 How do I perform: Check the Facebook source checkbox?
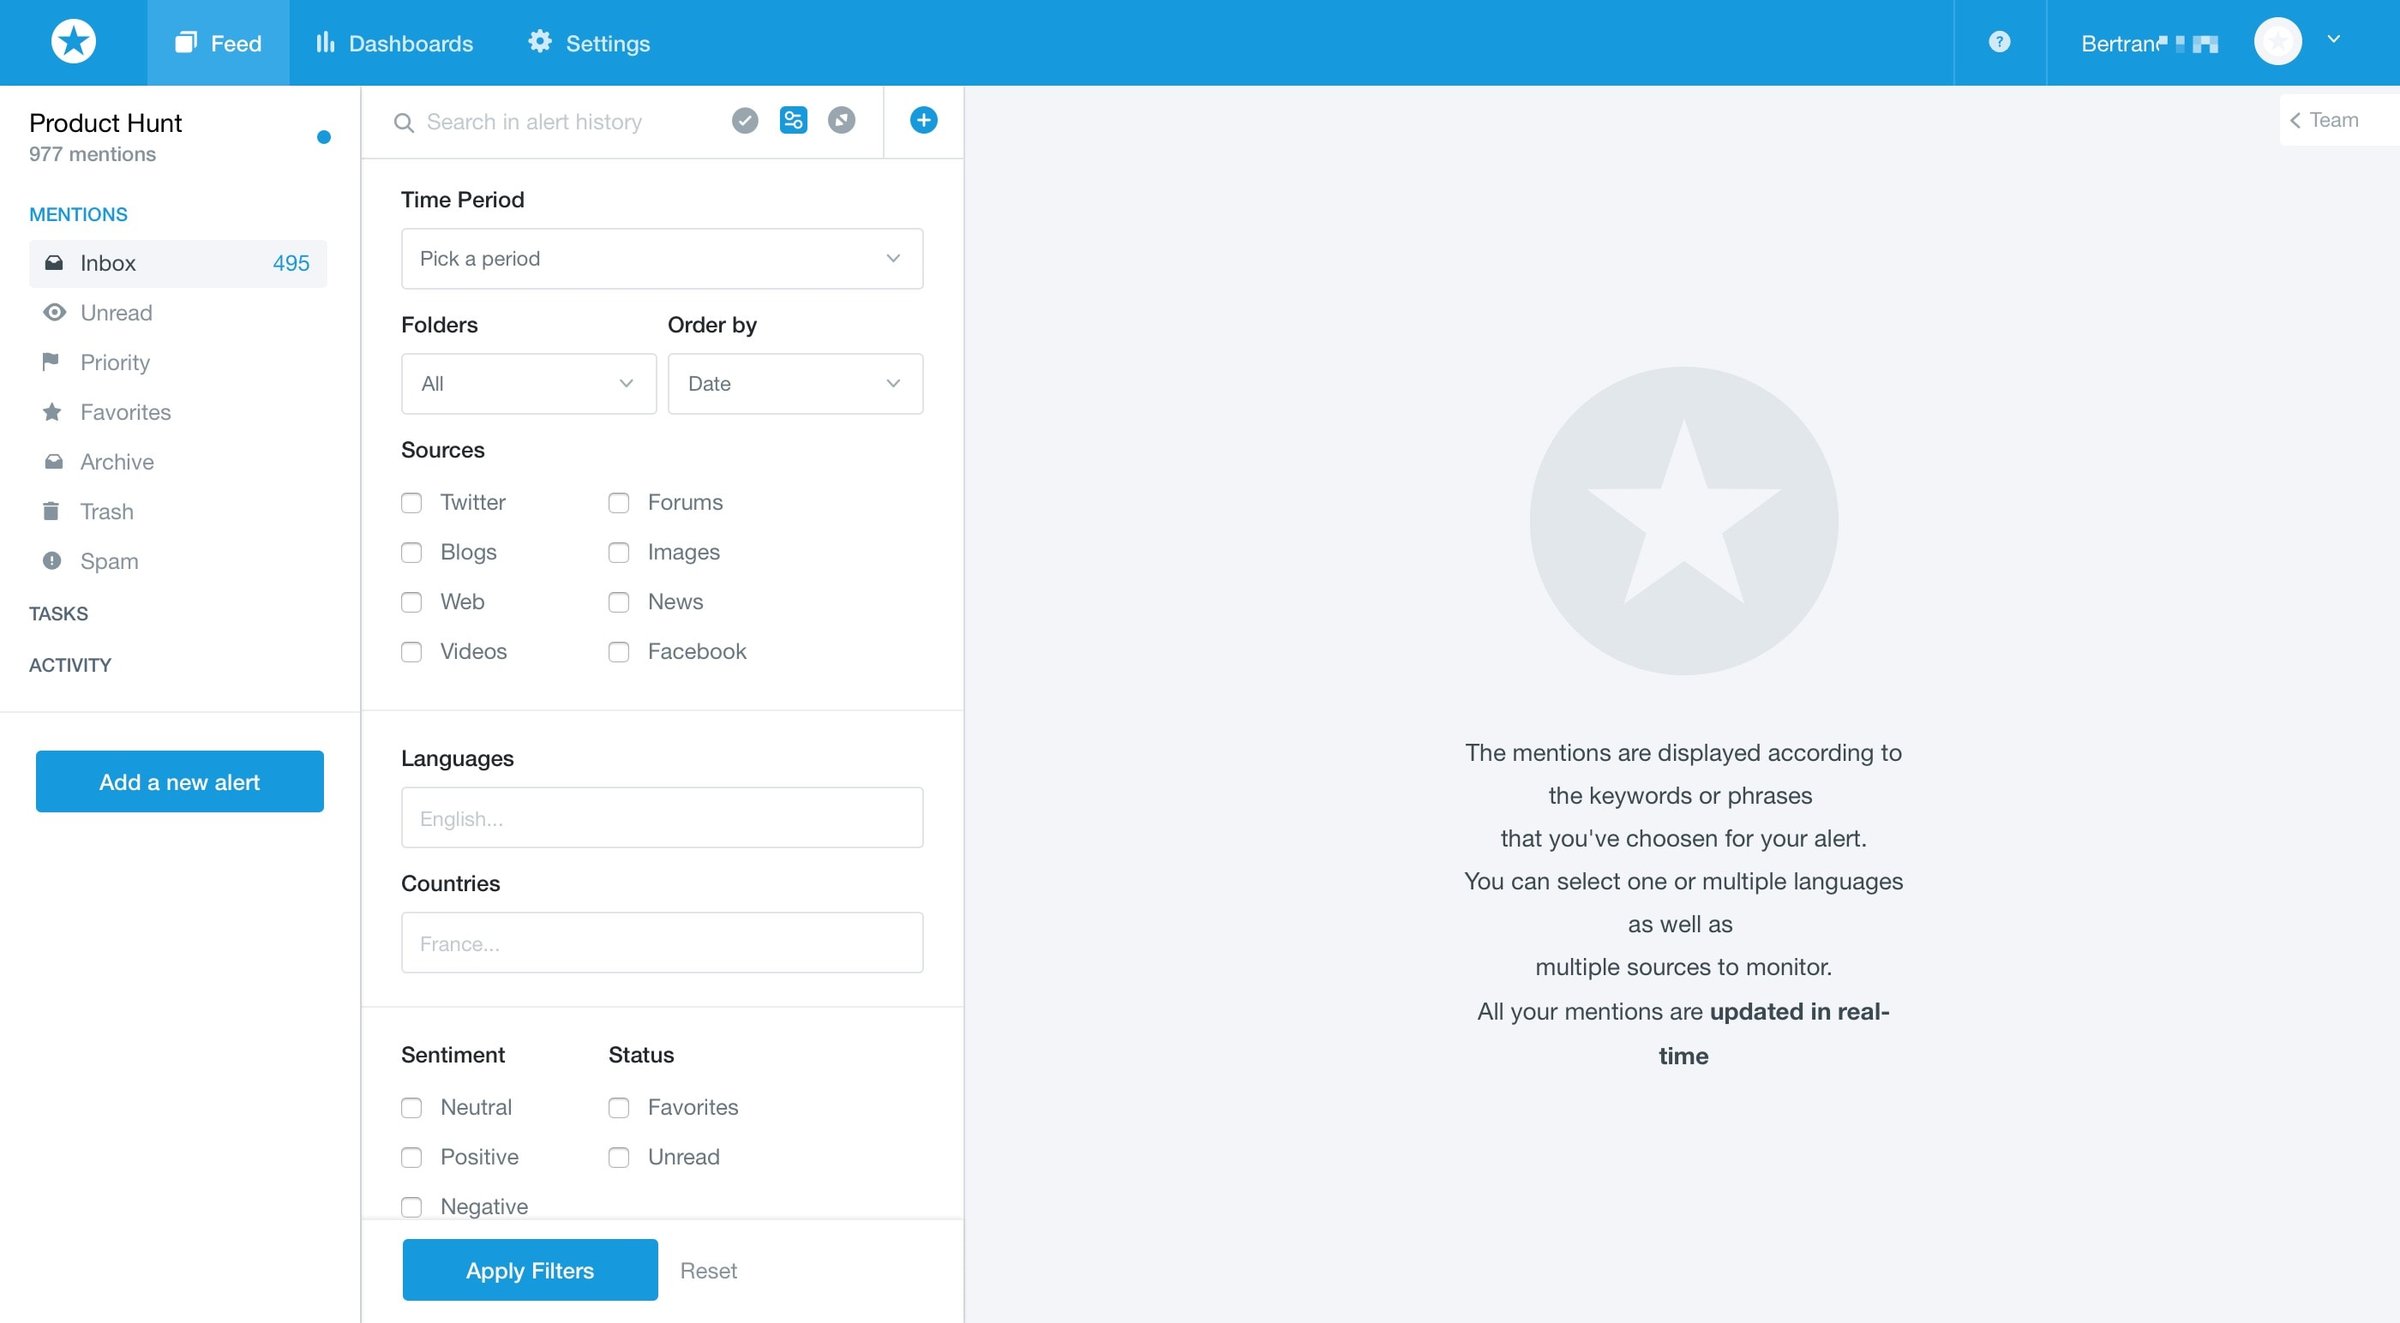[x=619, y=652]
